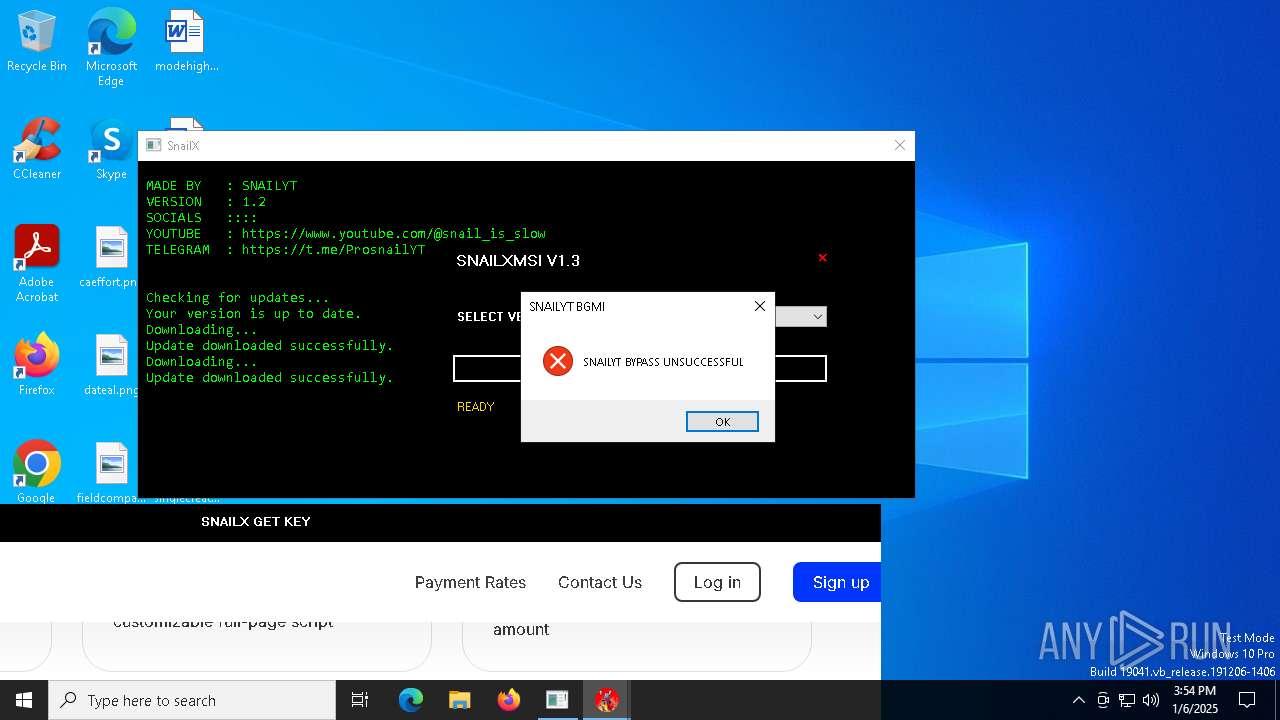
Task: Click the SNAILYT BYPASS UNSUCCESSFUL message
Action: pos(663,362)
